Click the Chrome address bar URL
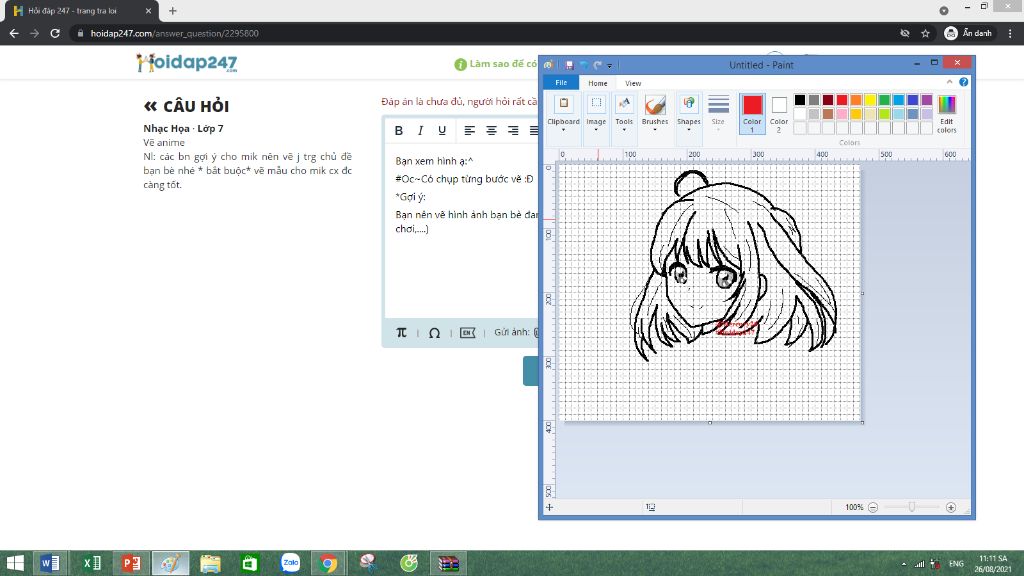1024x576 pixels. tap(174, 33)
